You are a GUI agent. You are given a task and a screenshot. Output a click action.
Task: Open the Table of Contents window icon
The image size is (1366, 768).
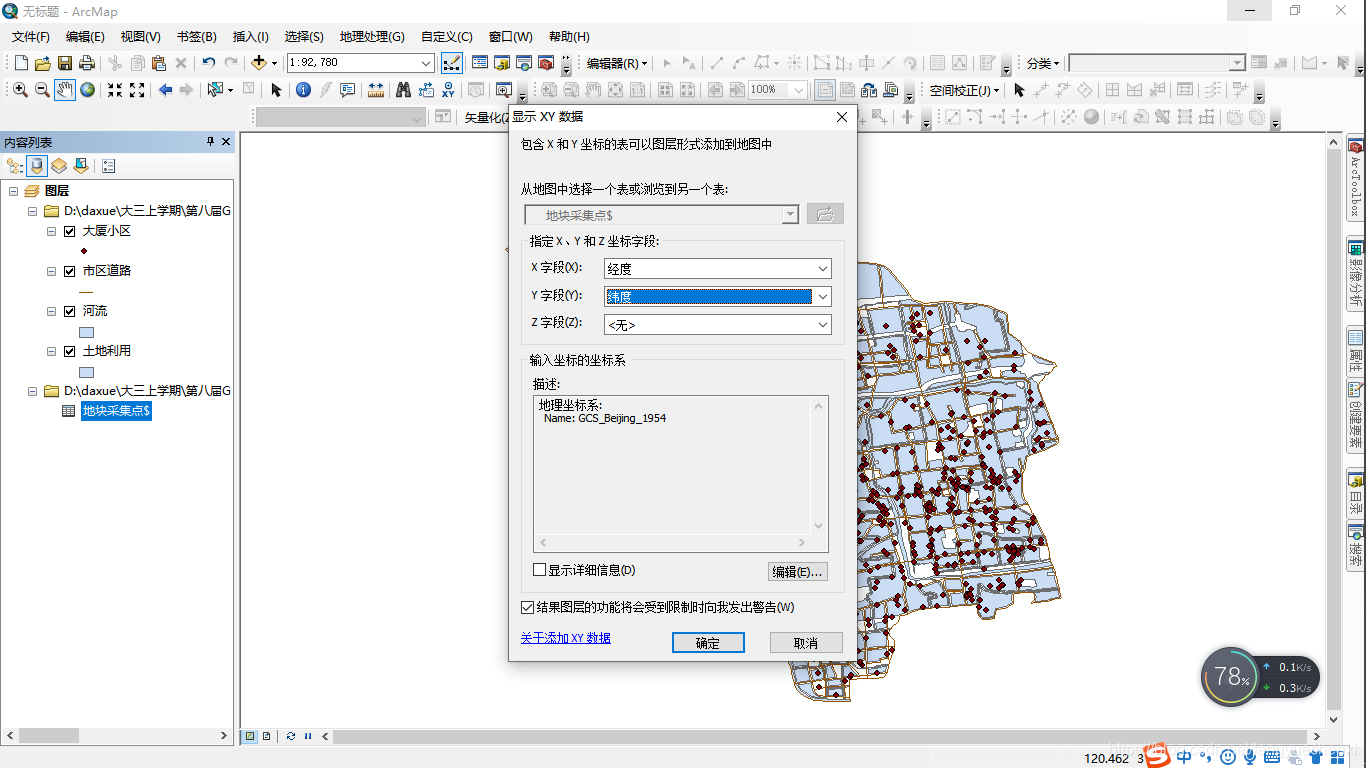[480, 63]
